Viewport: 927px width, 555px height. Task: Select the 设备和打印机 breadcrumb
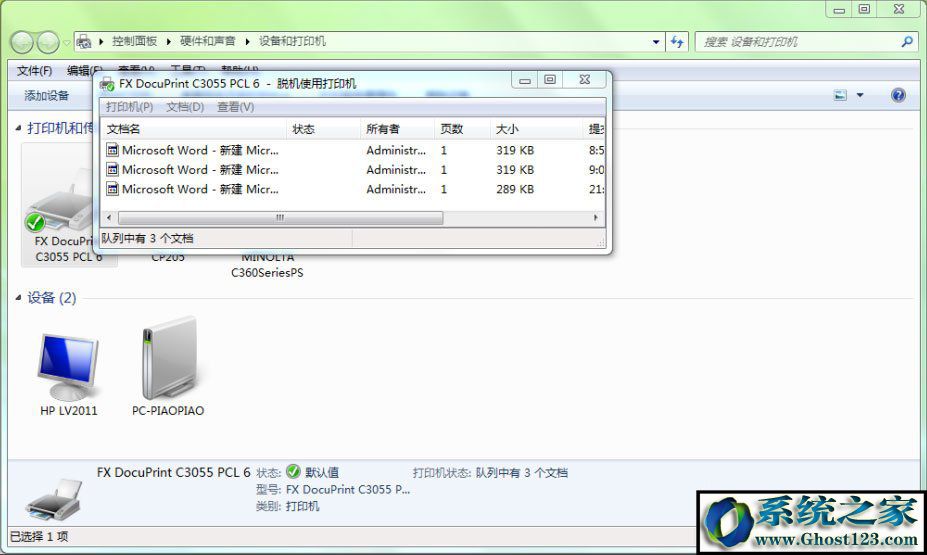(292, 41)
